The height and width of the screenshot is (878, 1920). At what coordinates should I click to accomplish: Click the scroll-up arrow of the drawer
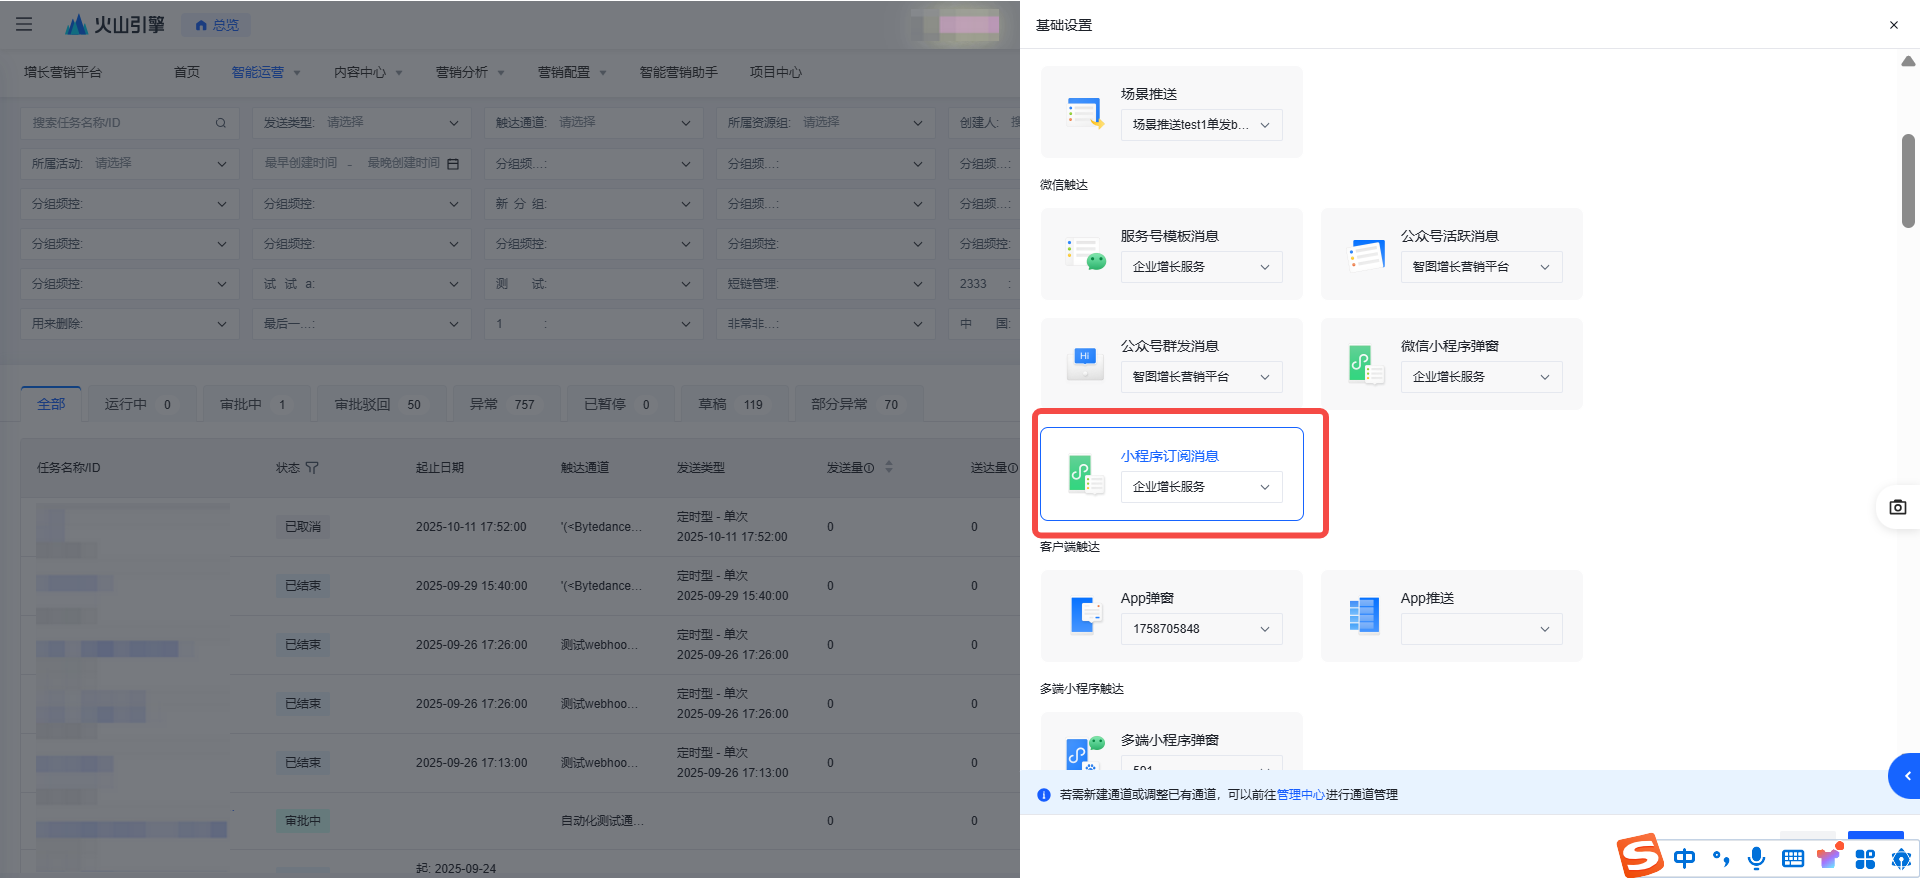(x=1908, y=61)
